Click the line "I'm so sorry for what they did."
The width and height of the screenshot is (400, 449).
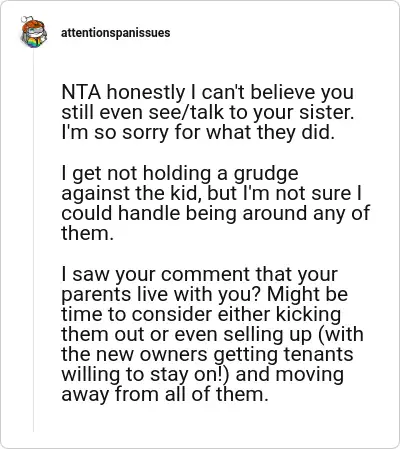pos(198,132)
